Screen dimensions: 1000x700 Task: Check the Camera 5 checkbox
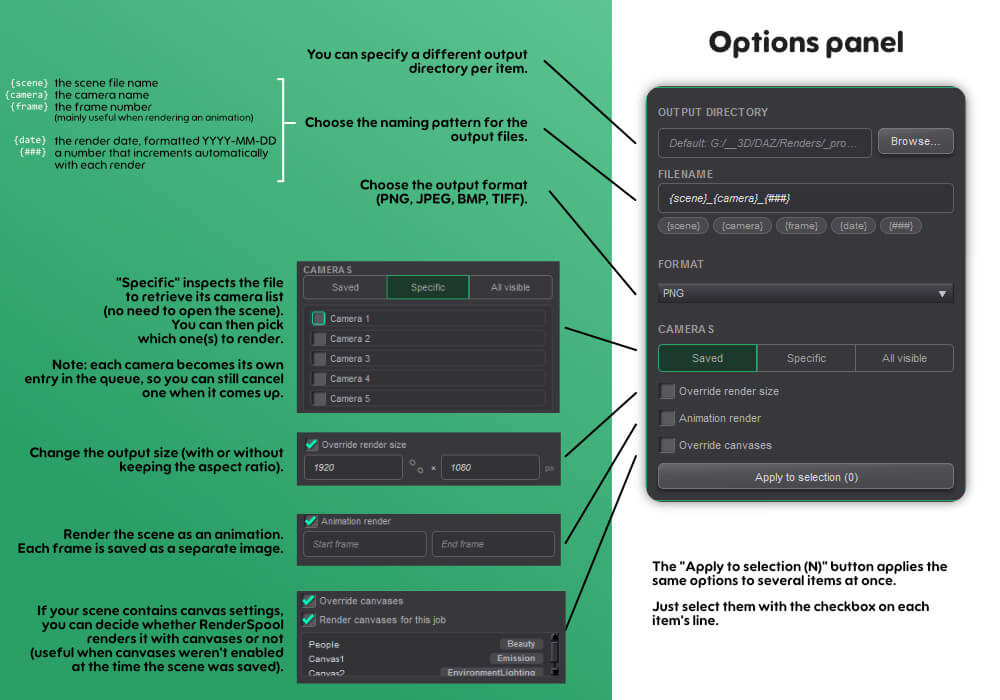[x=319, y=398]
